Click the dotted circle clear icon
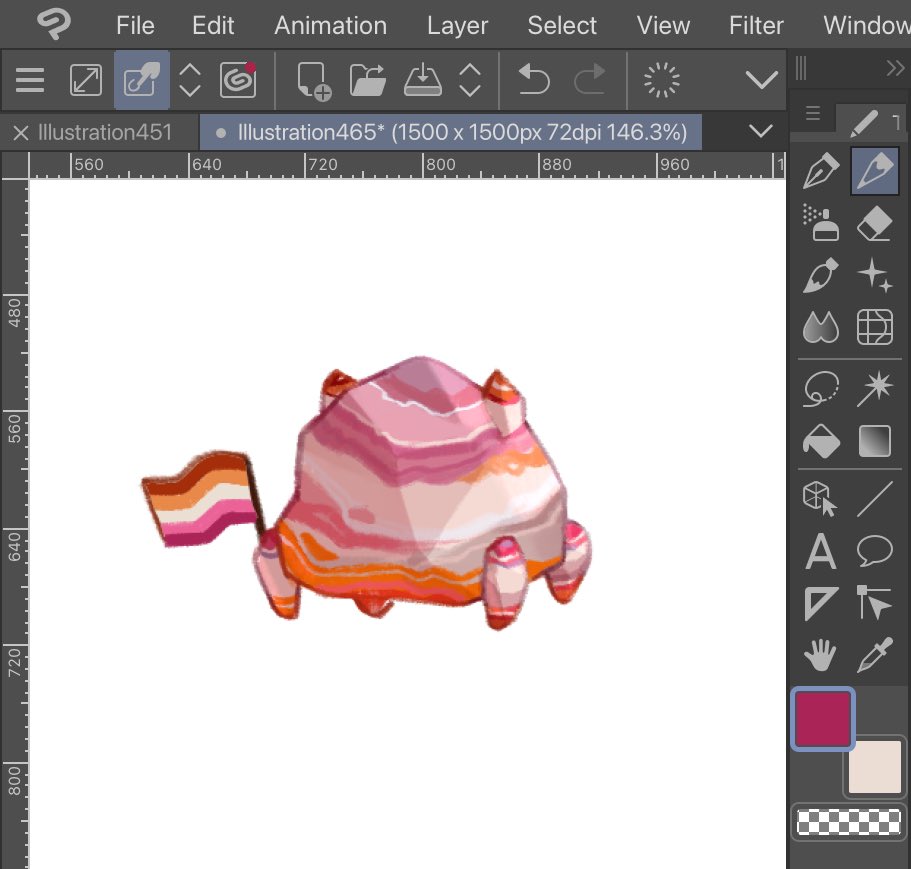This screenshot has height=869, width=911. point(661,80)
